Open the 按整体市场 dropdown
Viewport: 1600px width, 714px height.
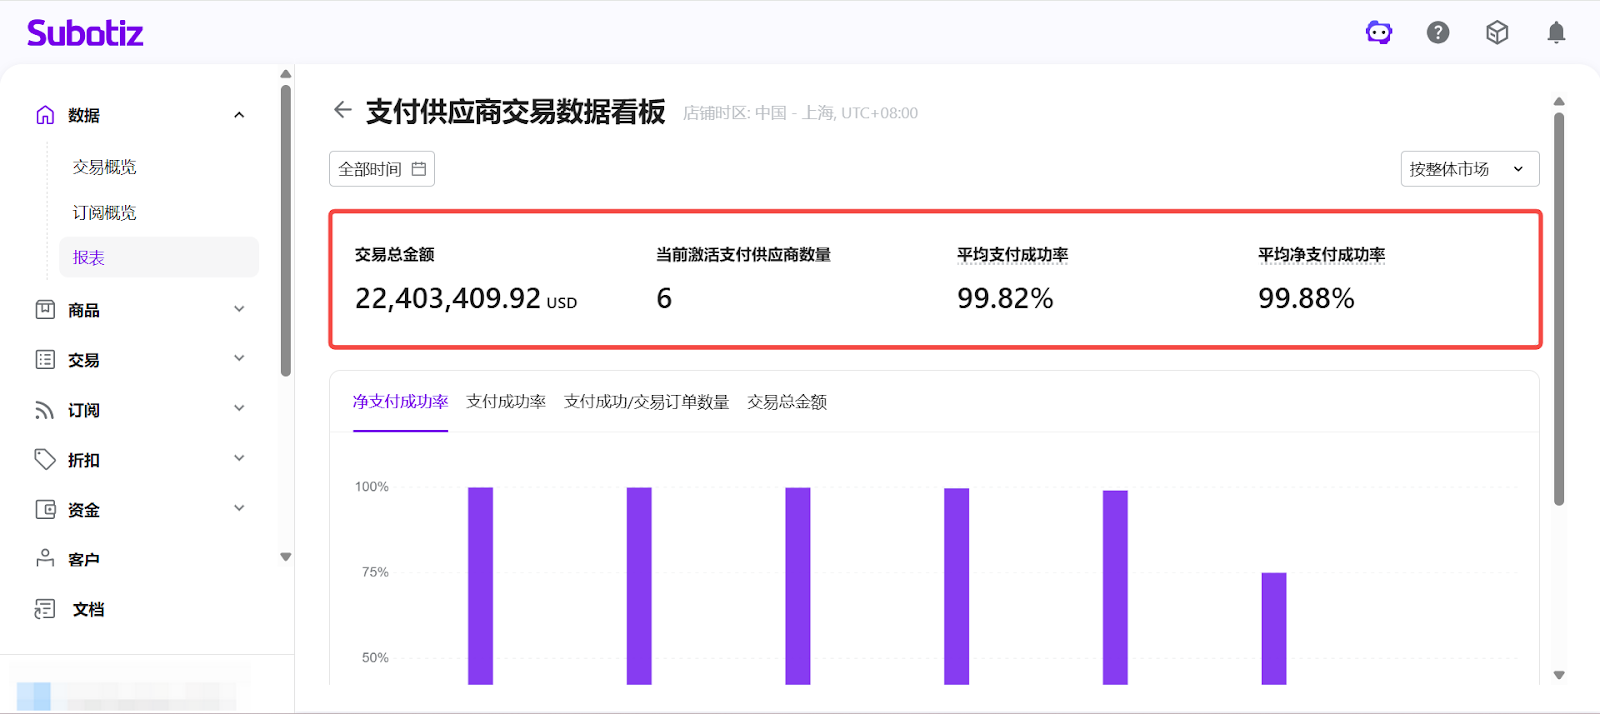pos(1468,169)
